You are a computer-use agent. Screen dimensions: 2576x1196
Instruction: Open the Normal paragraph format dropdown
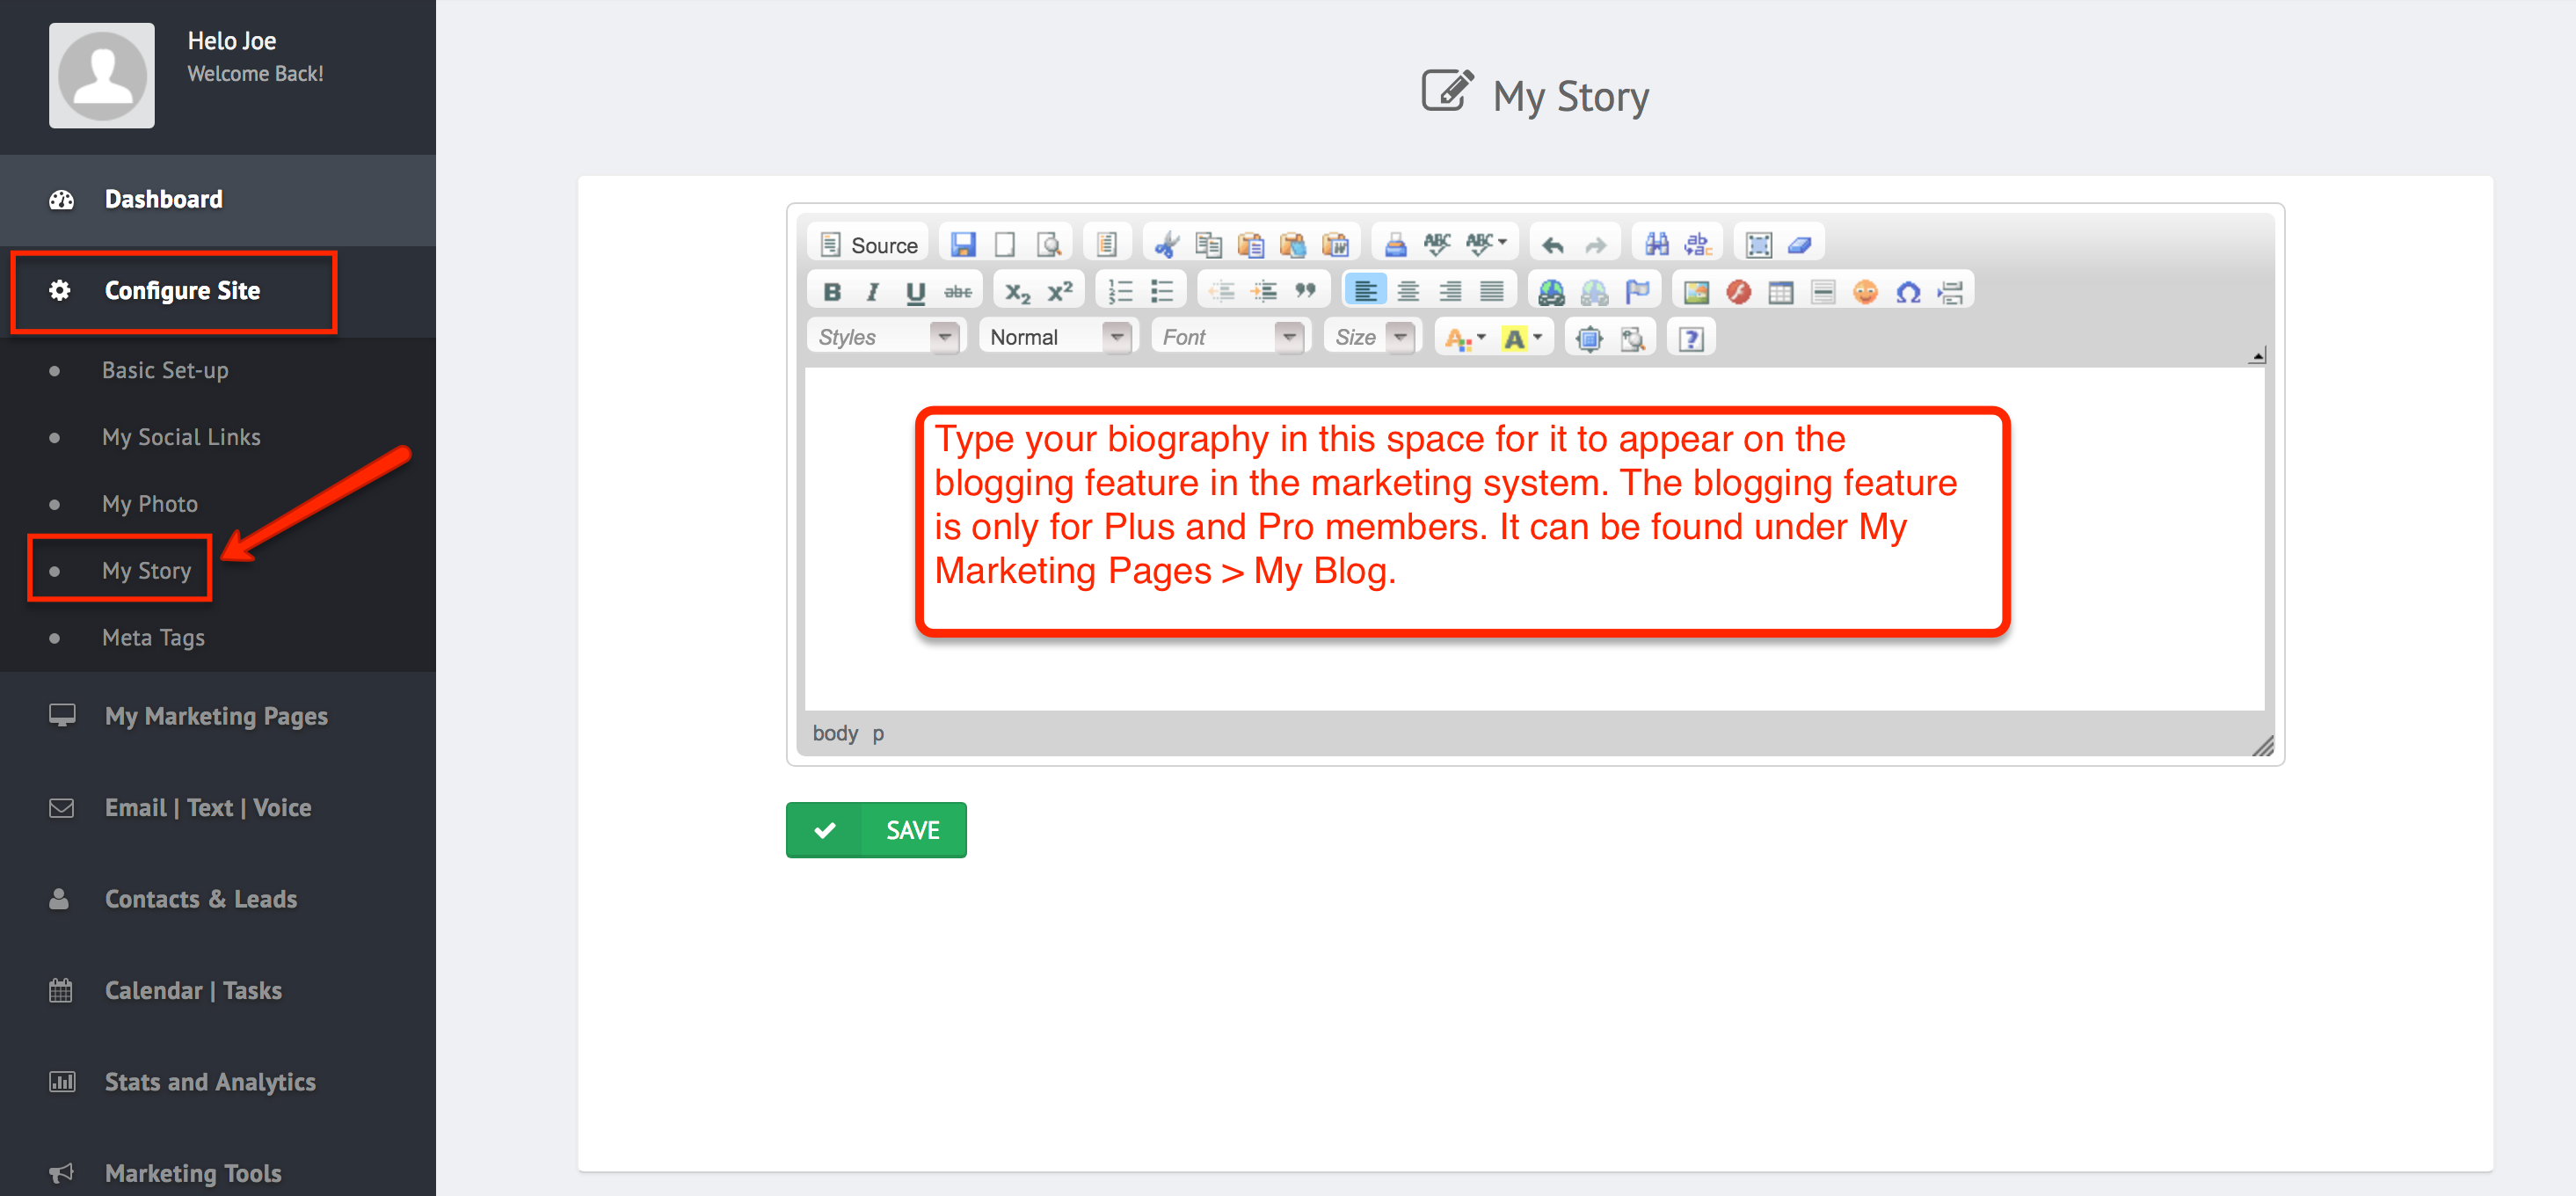click(x=1058, y=338)
